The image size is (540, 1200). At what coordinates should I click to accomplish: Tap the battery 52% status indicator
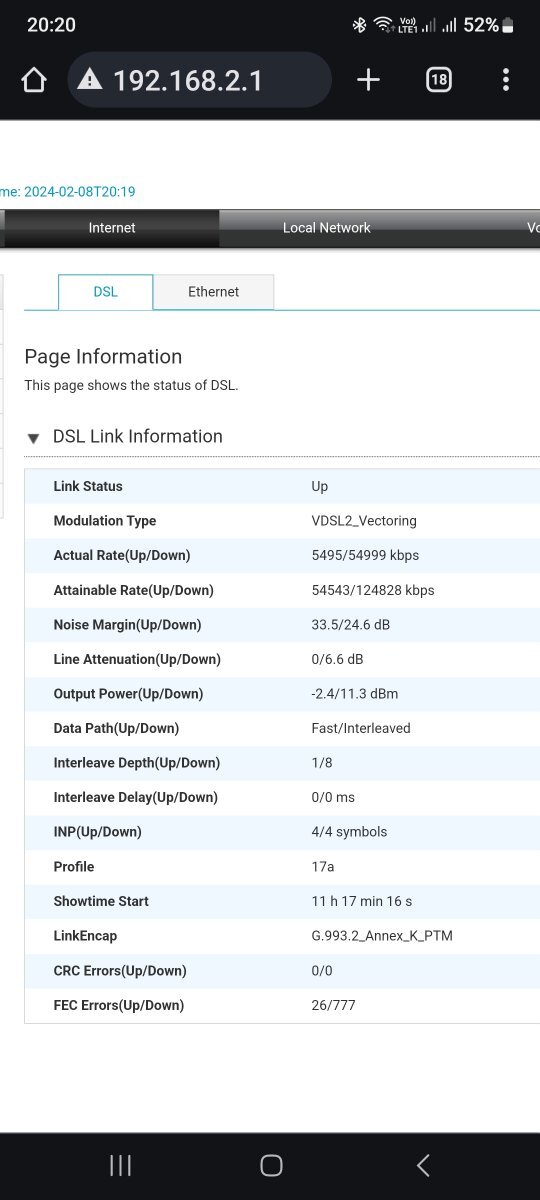click(490, 25)
